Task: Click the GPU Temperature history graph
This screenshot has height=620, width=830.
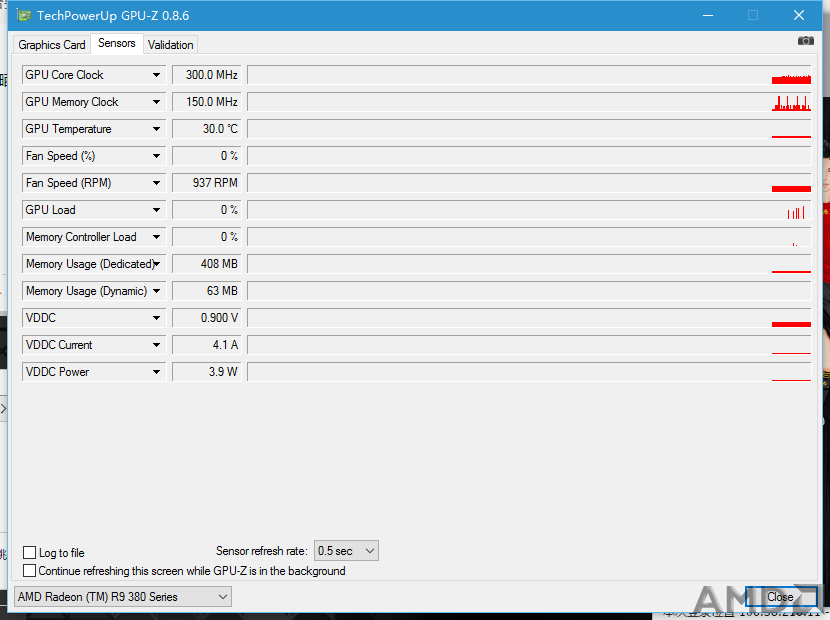Action: [x=529, y=129]
